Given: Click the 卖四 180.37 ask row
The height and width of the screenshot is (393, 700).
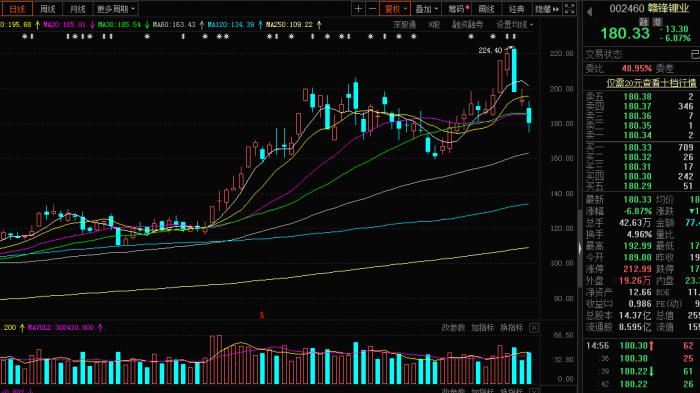Looking at the screenshot, I should click(641, 106).
